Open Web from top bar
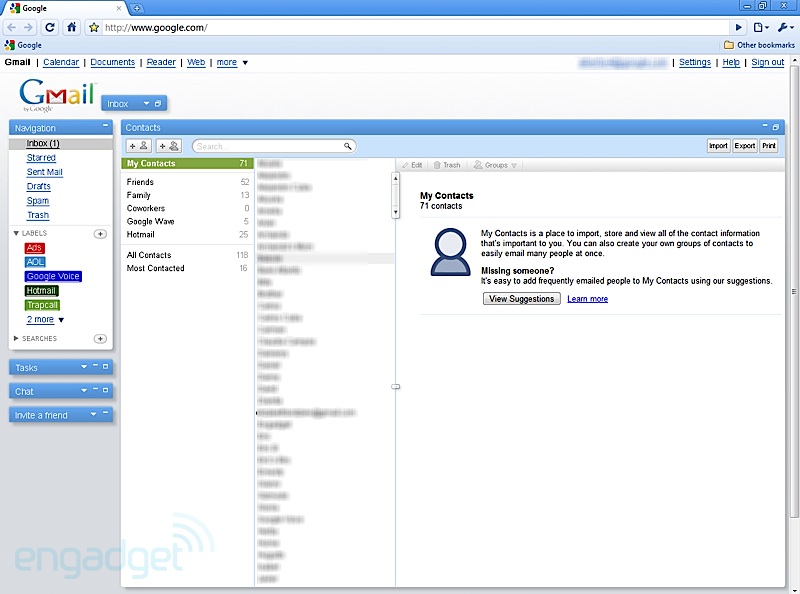The width and height of the screenshot is (800, 594). [196, 62]
